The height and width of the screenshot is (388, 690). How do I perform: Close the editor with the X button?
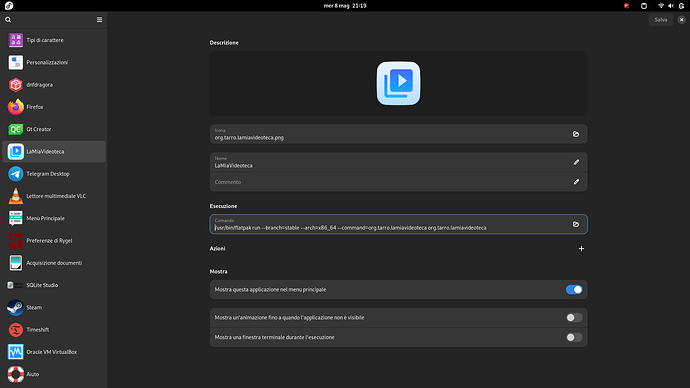point(682,20)
